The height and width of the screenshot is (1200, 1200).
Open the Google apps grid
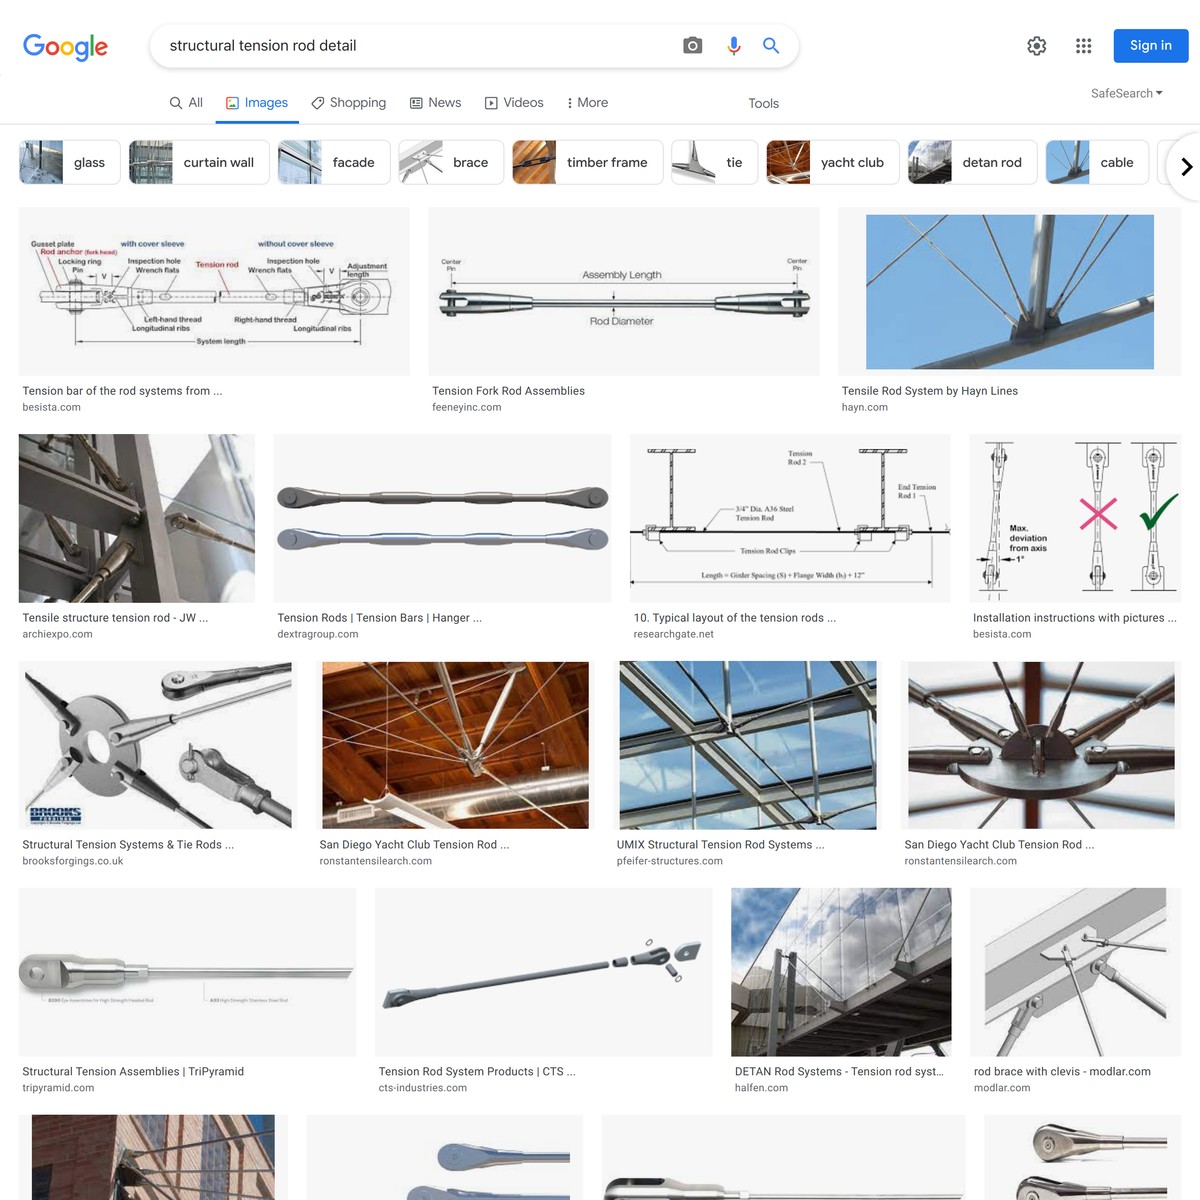(x=1083, y=45)
